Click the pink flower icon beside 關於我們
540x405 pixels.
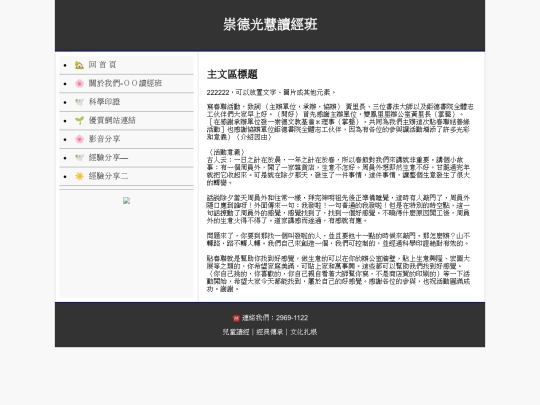click(x=79, y=83)
